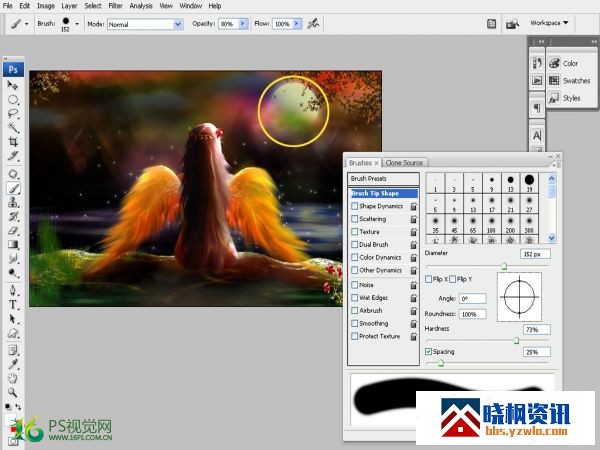Image resolution: width=600 pixels, height=450 pixels.
Task: Open the tool preset picker arrow
Action: [x=26, y=24]
